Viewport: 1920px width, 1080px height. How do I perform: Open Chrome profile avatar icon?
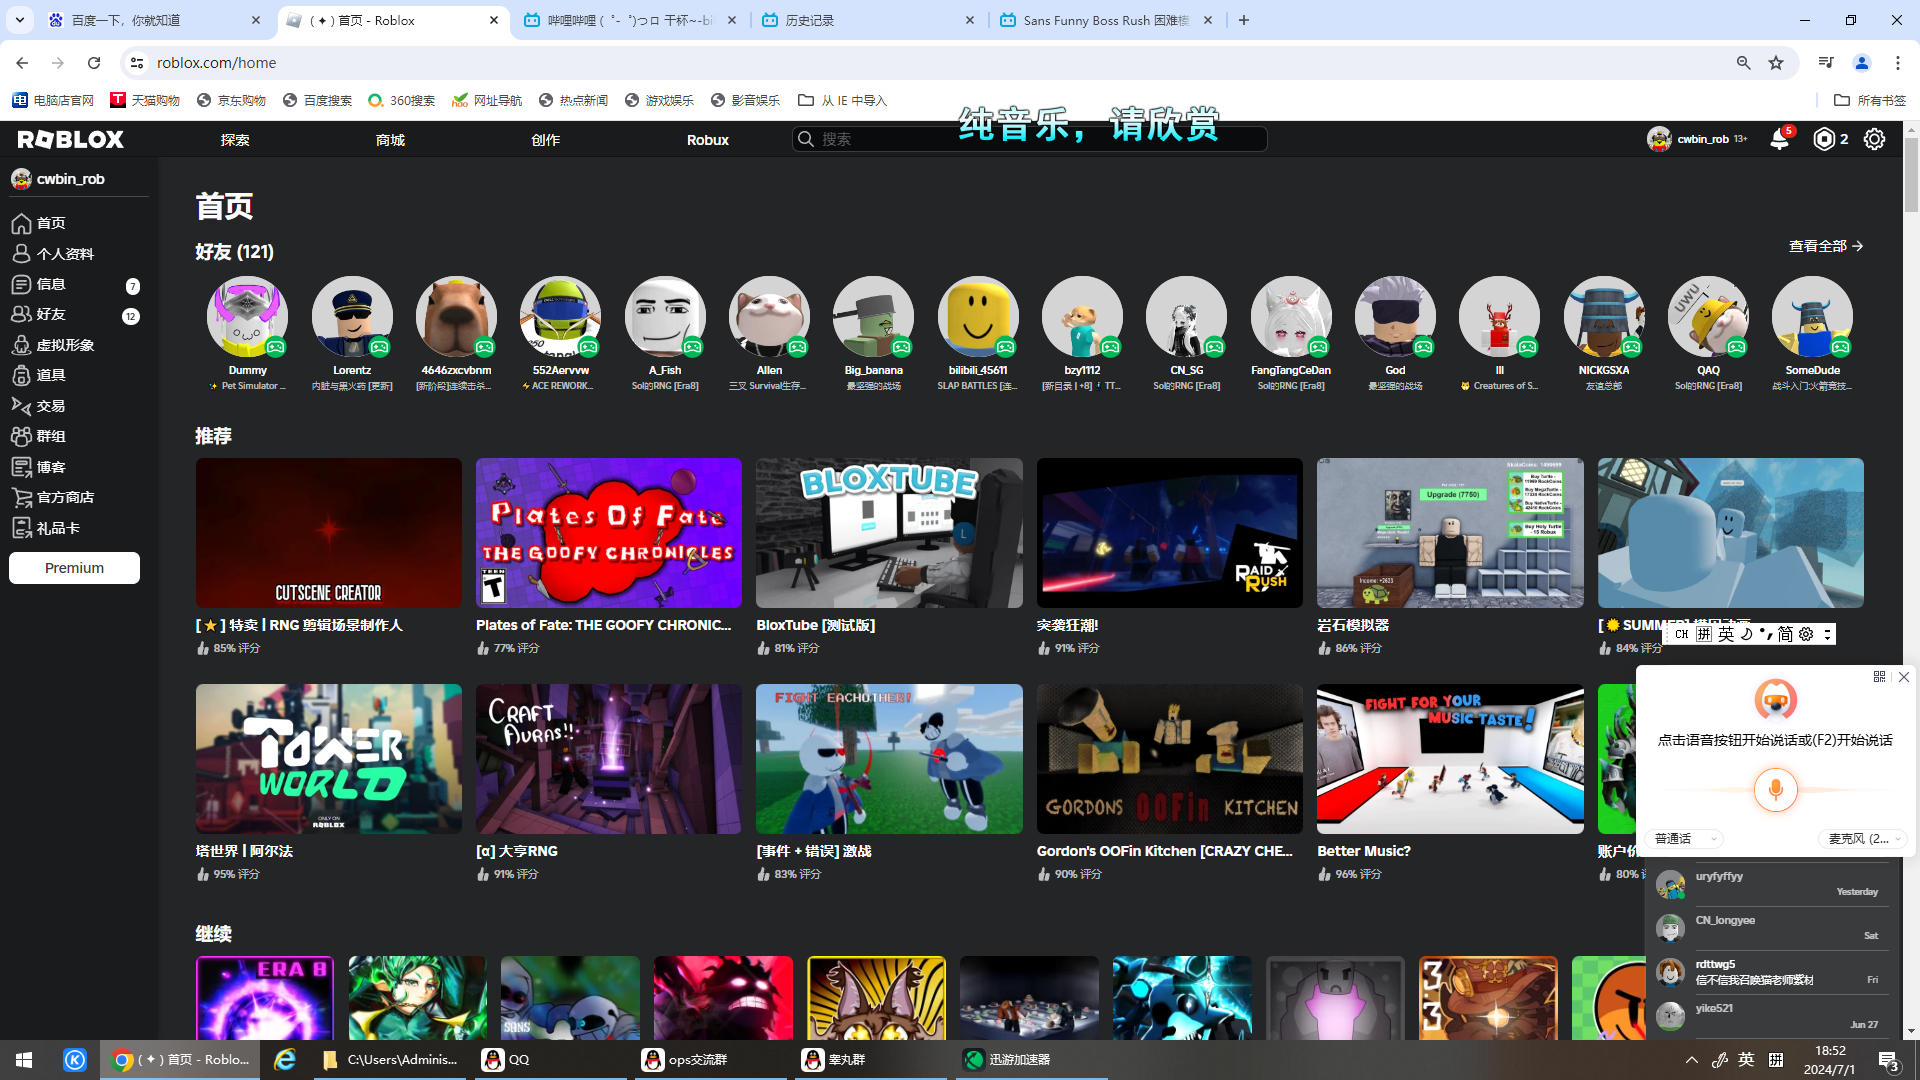1862,62
